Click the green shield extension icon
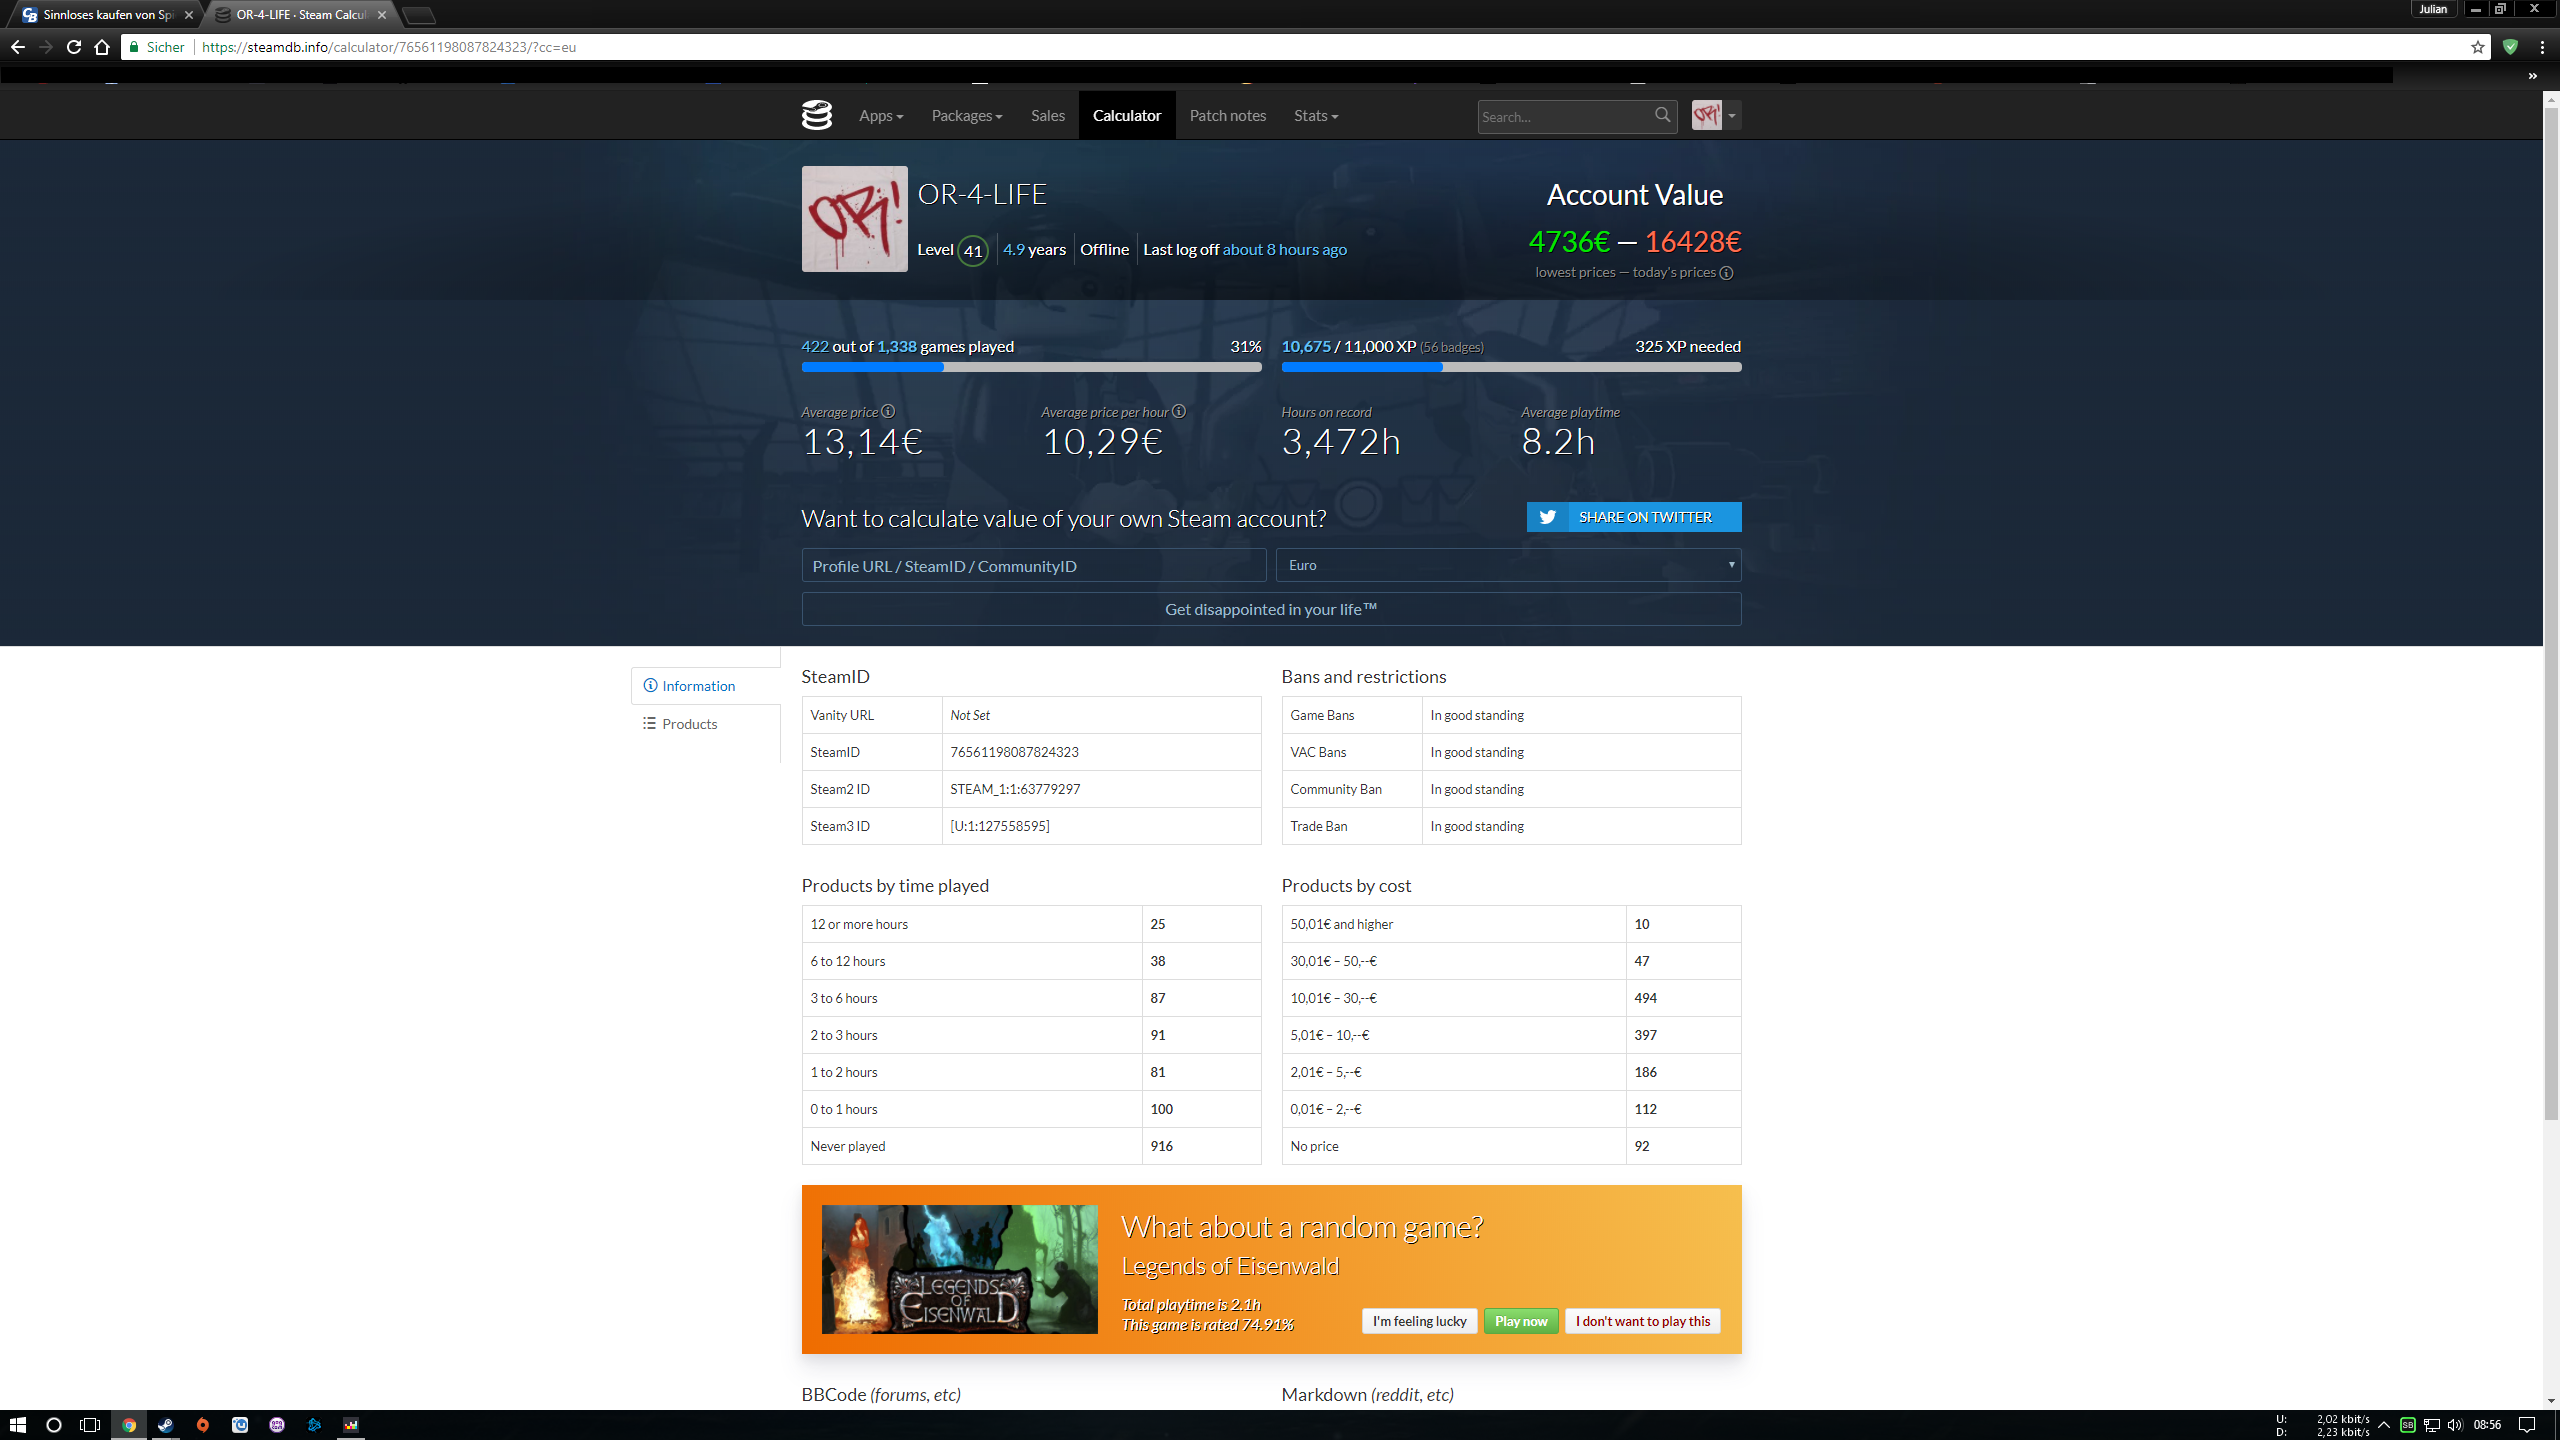2560x1440 pixels. [x=2510, y=47]
